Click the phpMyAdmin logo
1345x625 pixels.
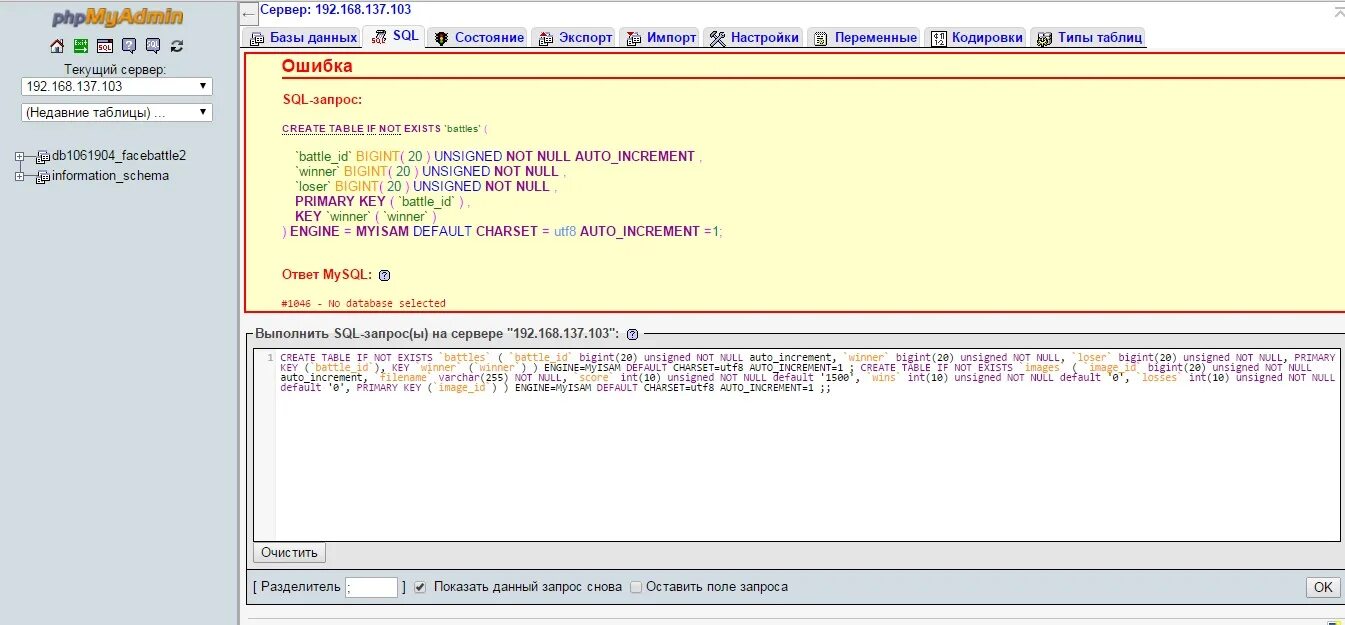(119, 17)
